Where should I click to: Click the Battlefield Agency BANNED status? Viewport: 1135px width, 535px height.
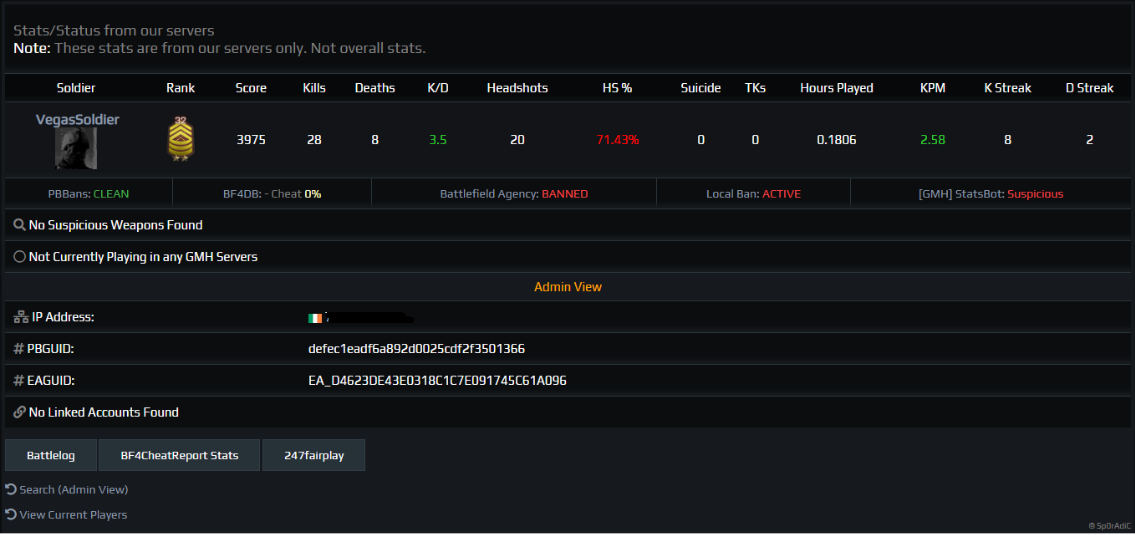coord(514,194)
